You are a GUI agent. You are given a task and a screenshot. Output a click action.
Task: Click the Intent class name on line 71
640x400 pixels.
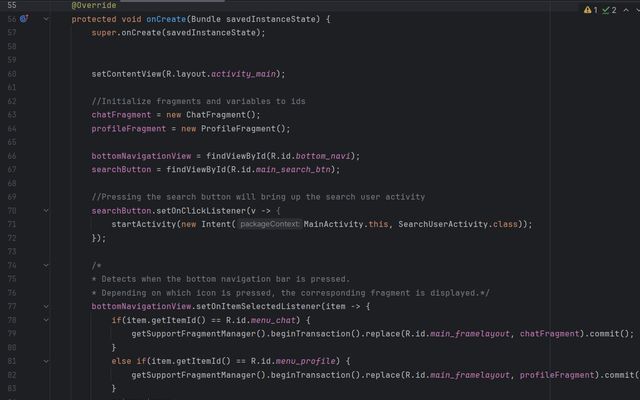click(216, 224)
